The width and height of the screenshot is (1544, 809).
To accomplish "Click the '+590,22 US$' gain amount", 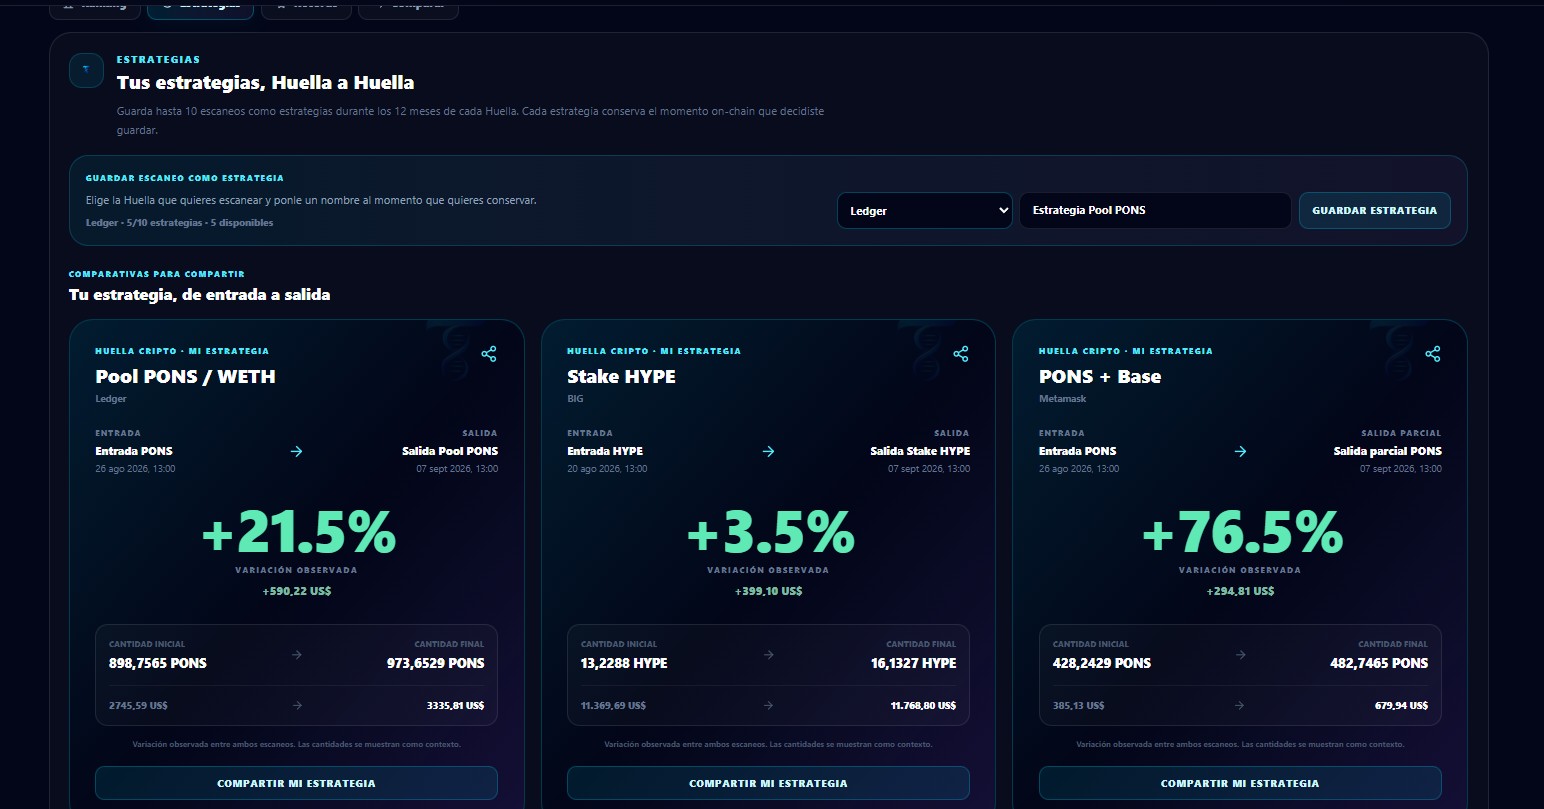I will (297, 591).
